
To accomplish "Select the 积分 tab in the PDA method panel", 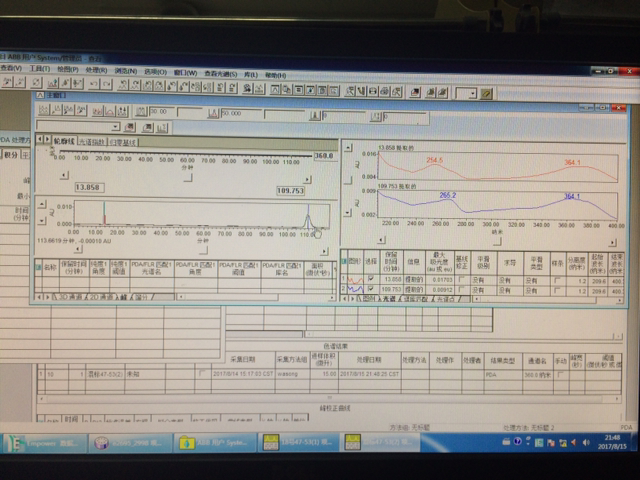I will tap(11, 155).
